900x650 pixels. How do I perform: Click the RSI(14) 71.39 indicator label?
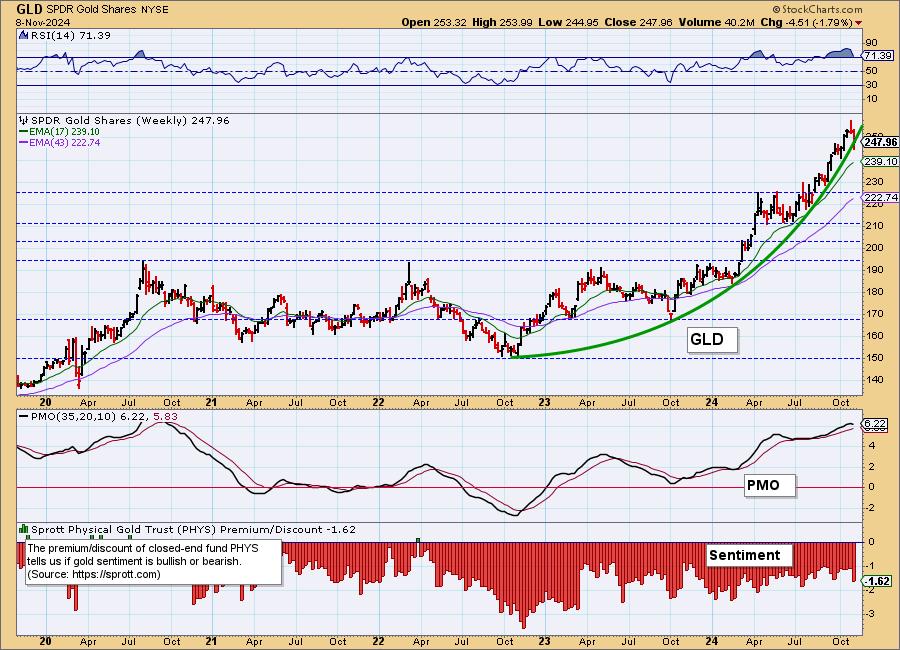coord(71,36)
